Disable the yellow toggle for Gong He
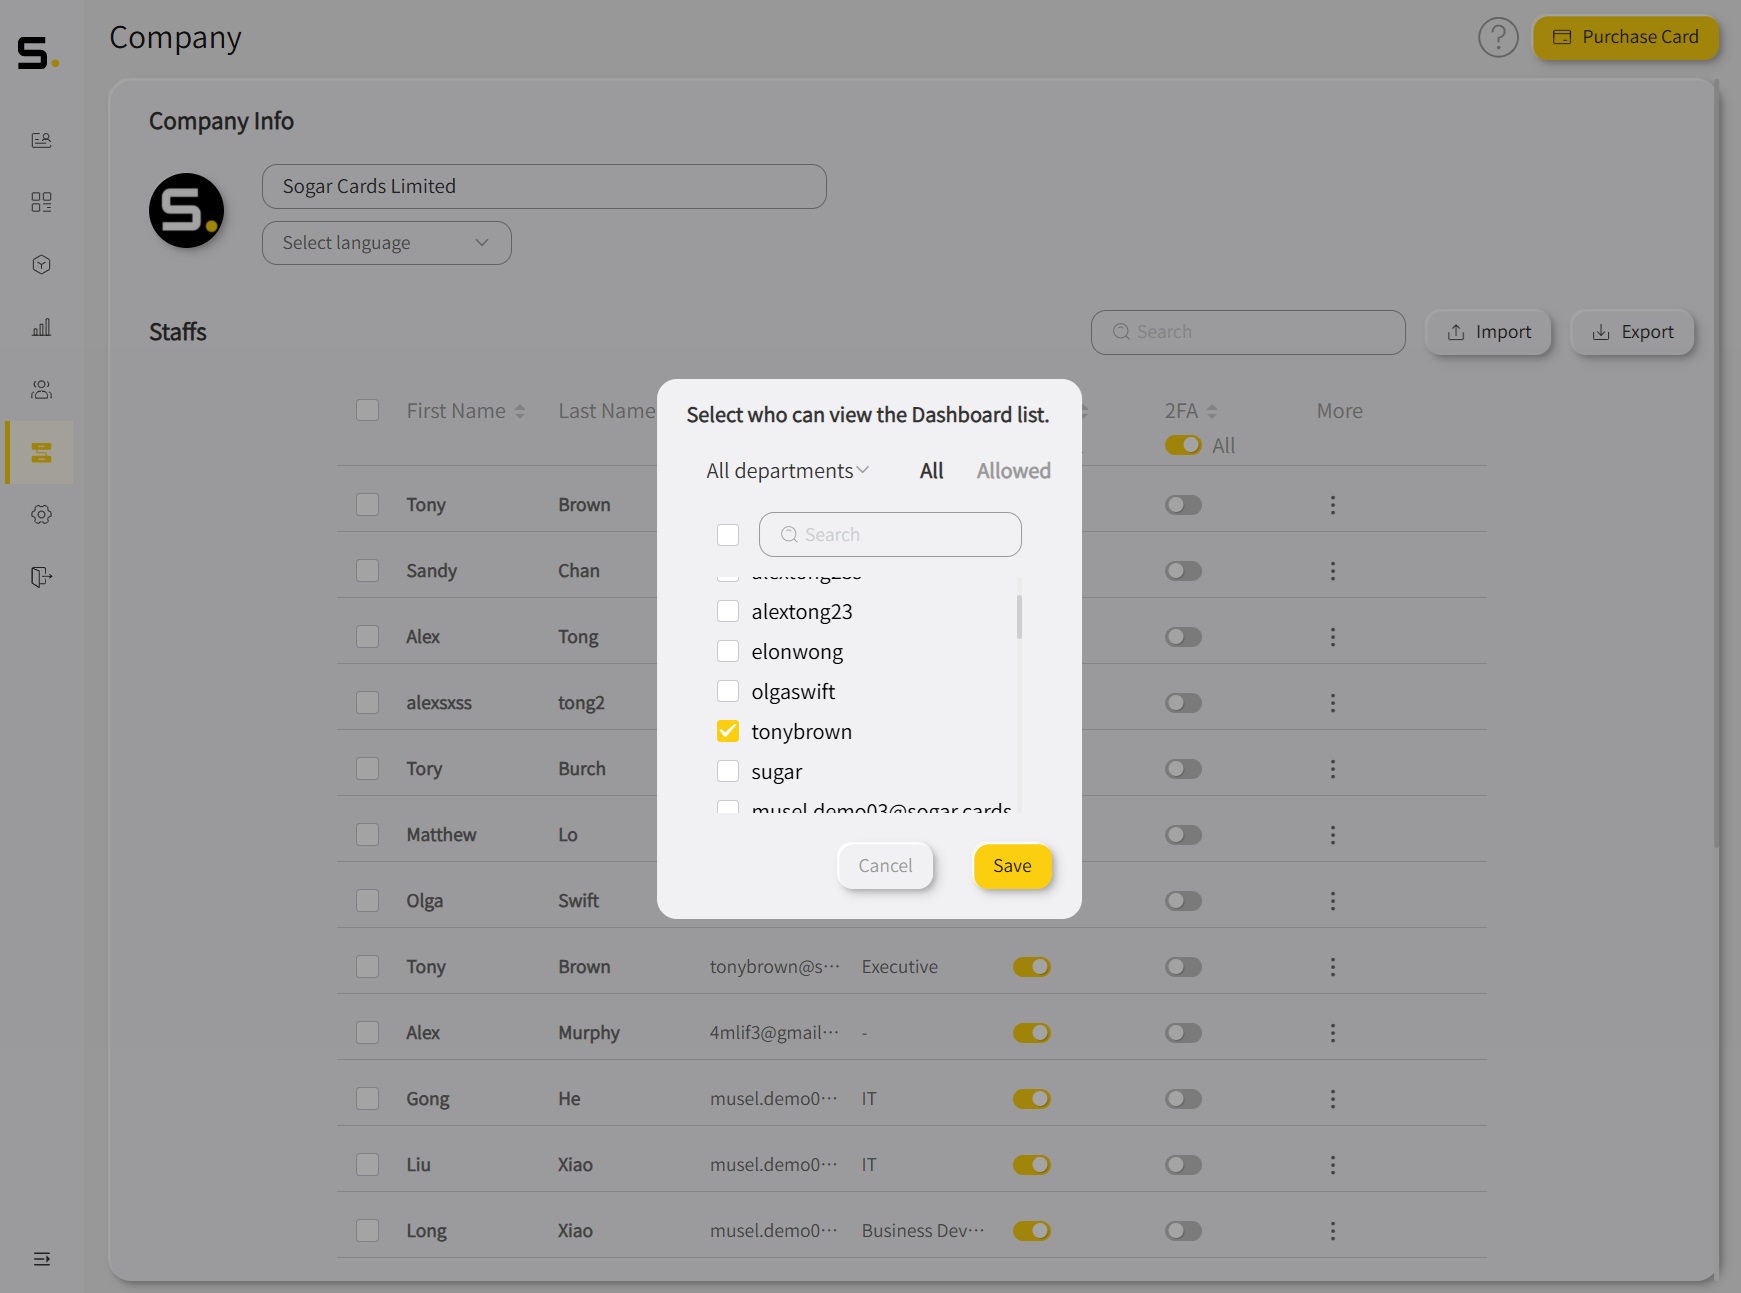The image size is (1741, 1293). [1031, 1099]
